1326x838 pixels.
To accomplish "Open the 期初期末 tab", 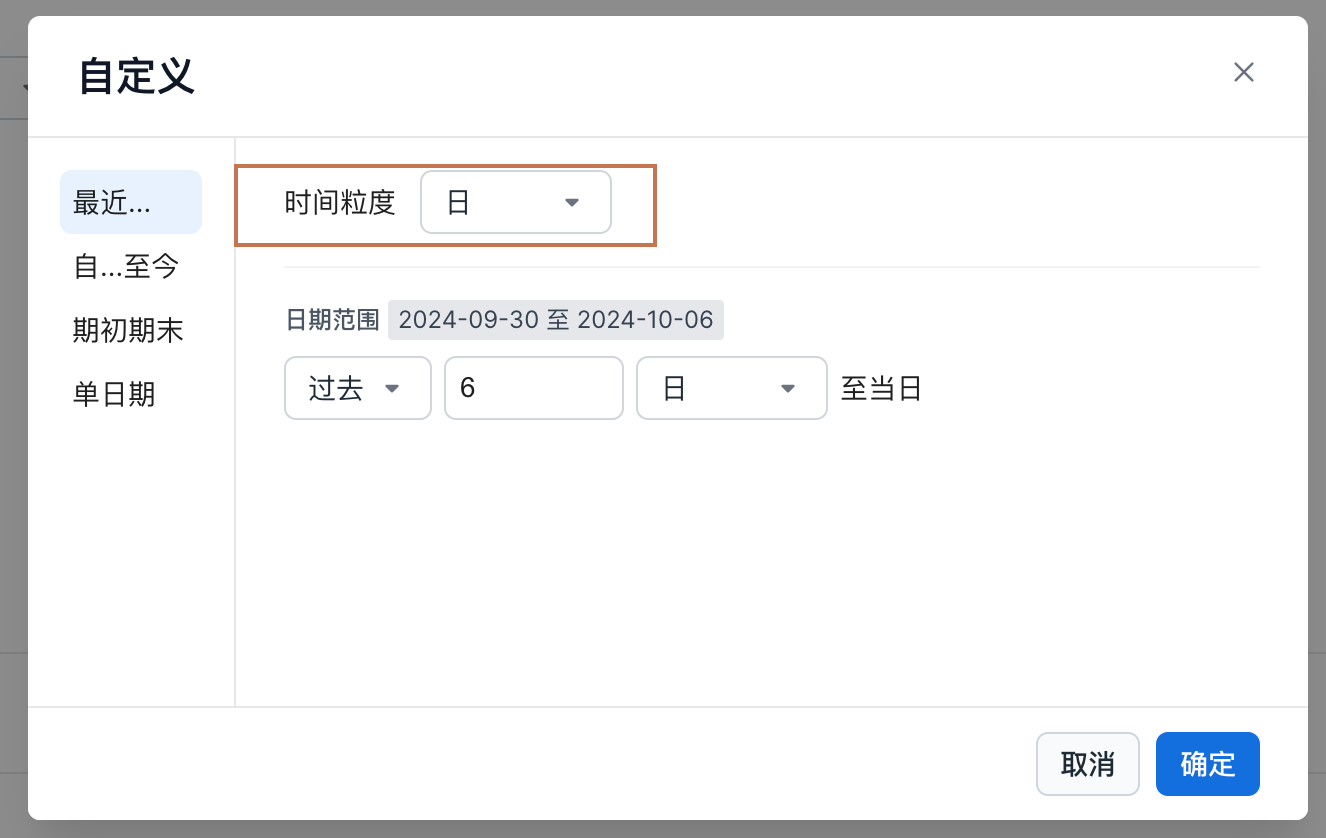I will point(130,330).
